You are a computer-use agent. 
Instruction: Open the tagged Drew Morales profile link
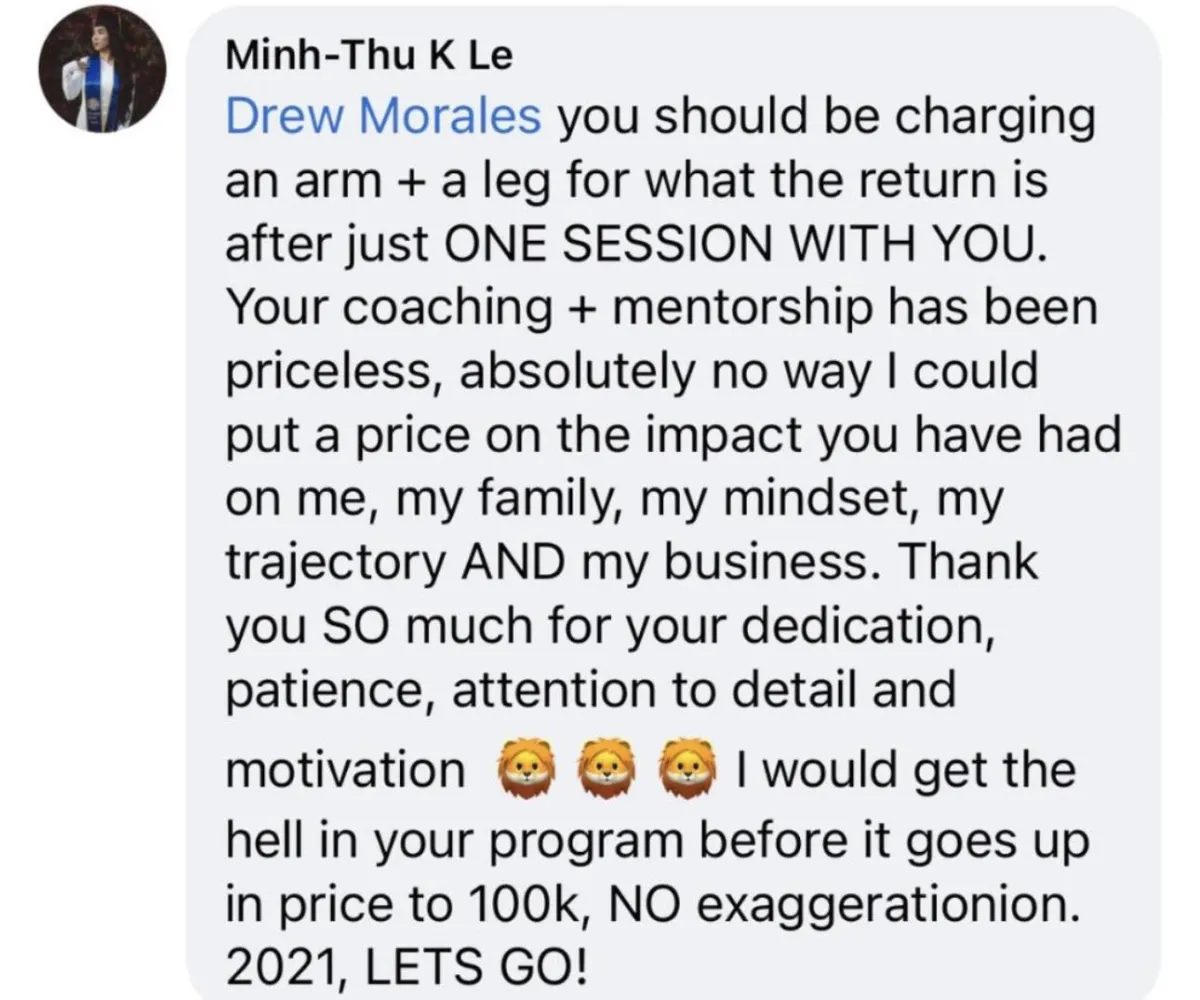coord(384,117)
